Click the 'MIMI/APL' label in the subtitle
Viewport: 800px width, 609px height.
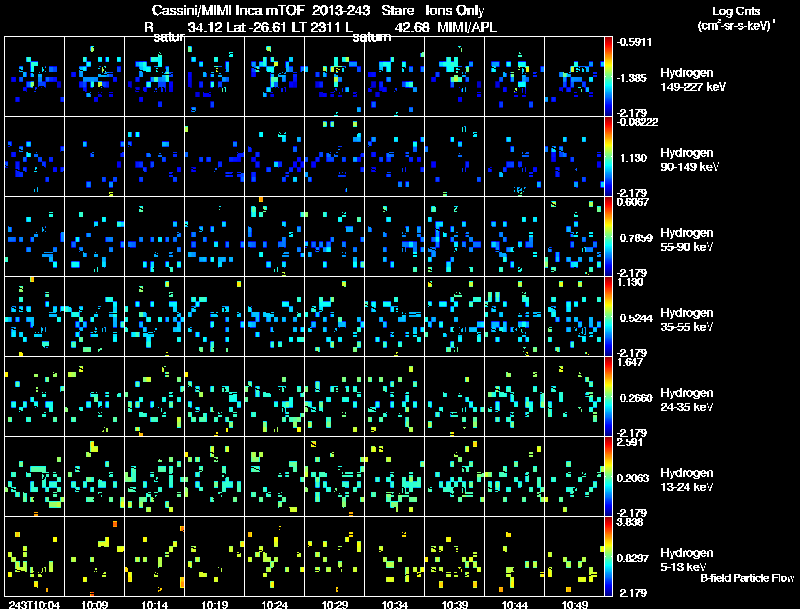pos(467,27)
